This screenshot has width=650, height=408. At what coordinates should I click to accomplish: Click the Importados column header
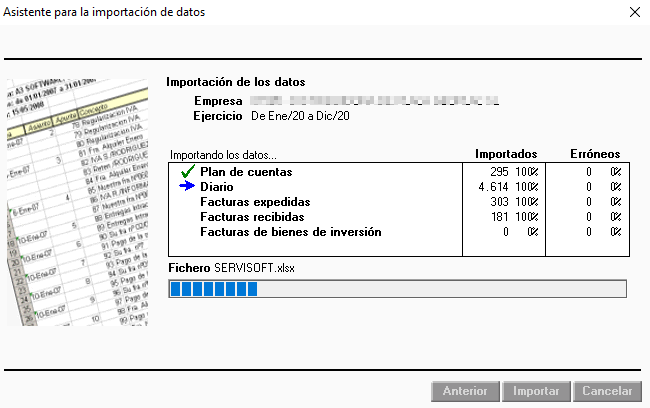click(506, 154)
